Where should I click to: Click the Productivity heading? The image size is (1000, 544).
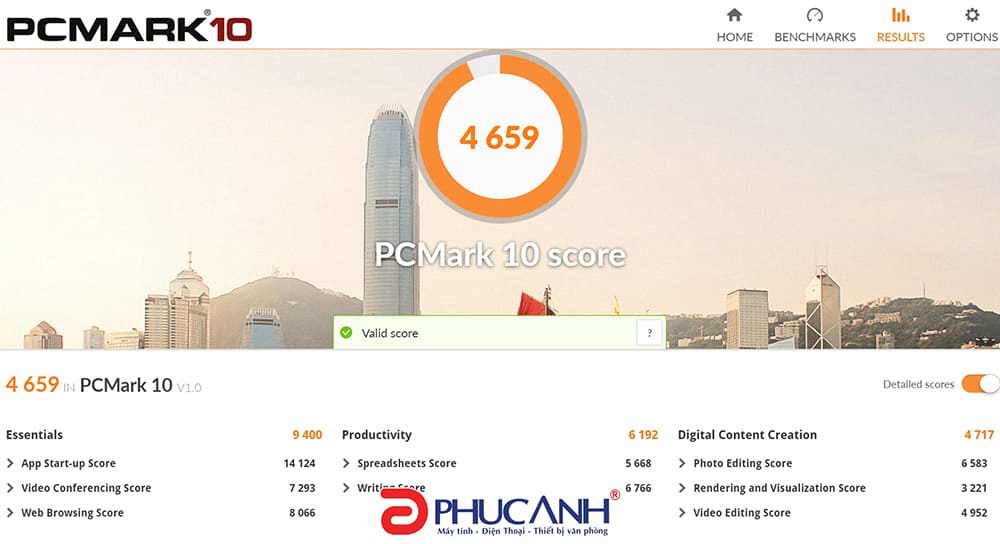377,435
